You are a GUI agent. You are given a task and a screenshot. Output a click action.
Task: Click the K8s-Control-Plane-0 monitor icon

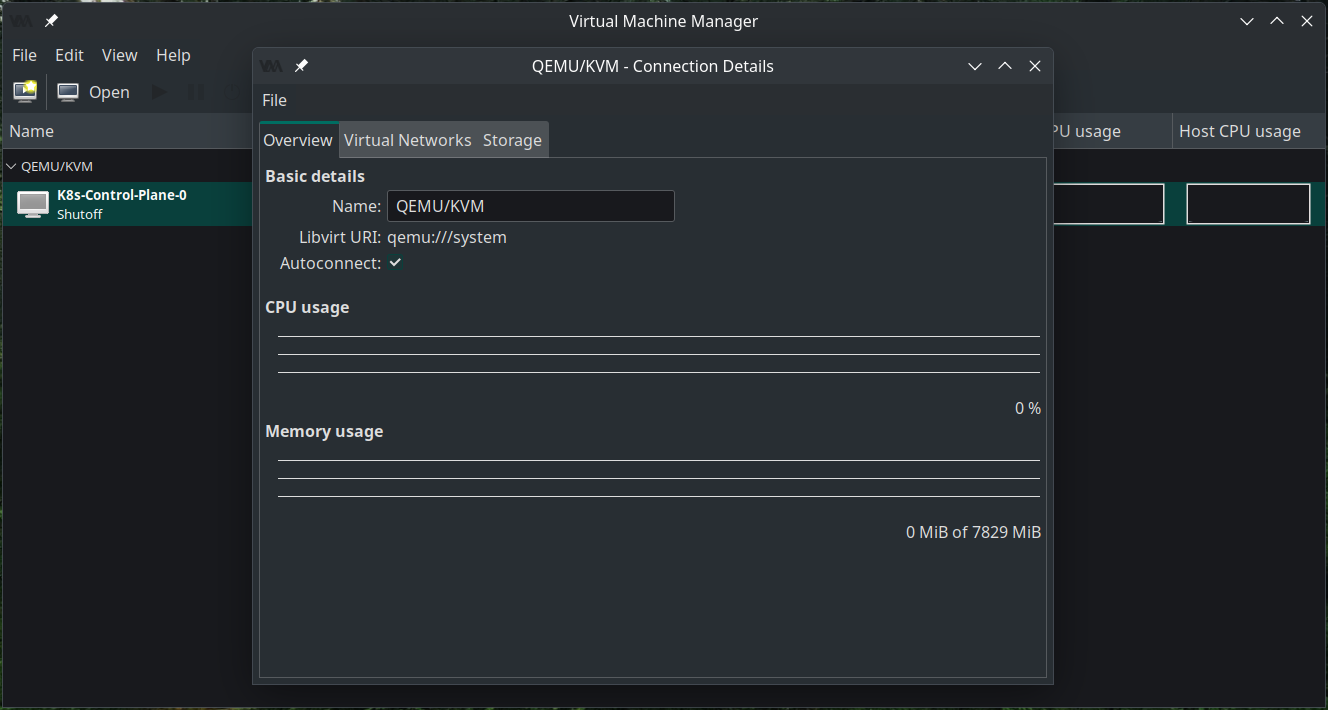(33, 204)
